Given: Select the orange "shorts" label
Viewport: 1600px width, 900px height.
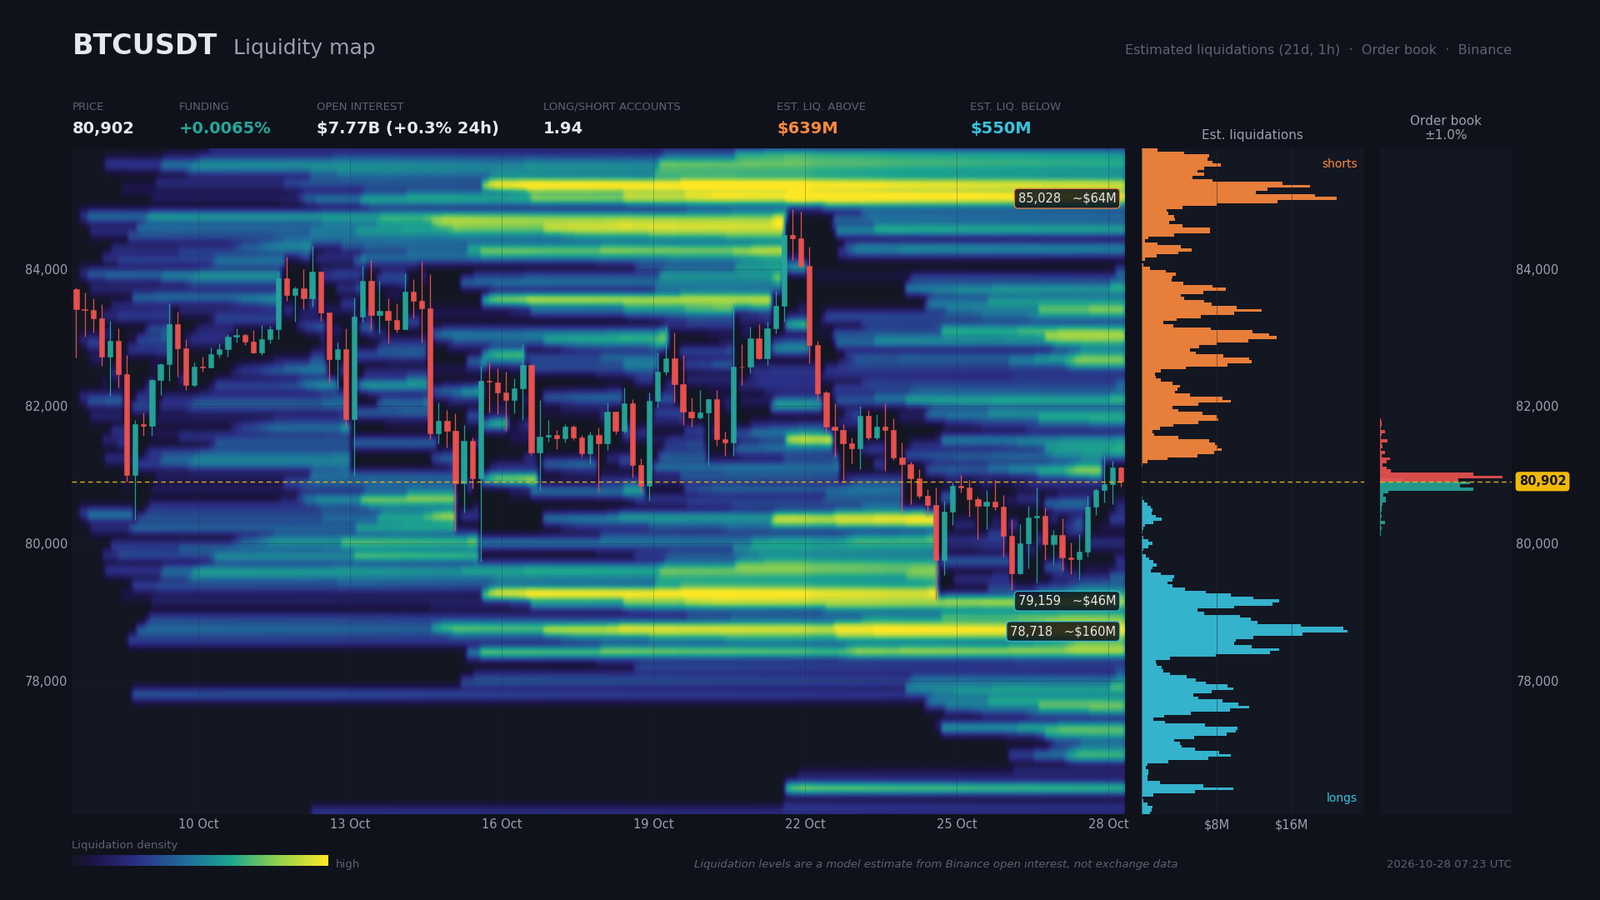Looking at the screenshot, I should 1339,164.
